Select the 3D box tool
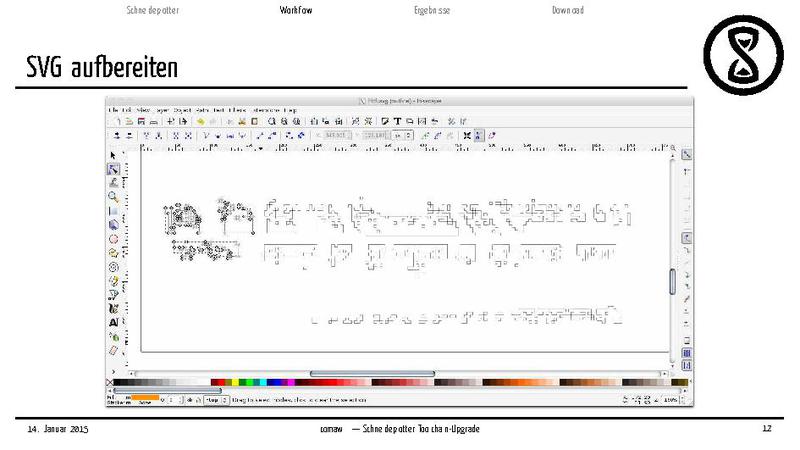Screen dimensions: 800x450 (x=113, y=224)
